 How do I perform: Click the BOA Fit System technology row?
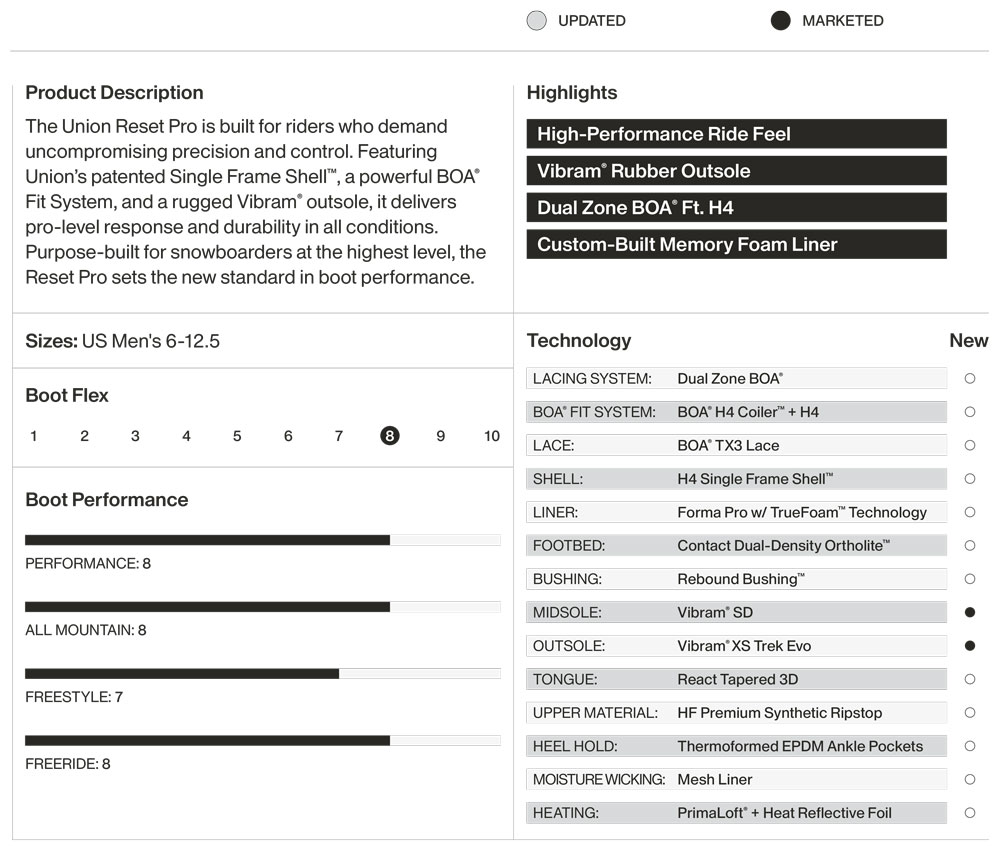(736, 412)
